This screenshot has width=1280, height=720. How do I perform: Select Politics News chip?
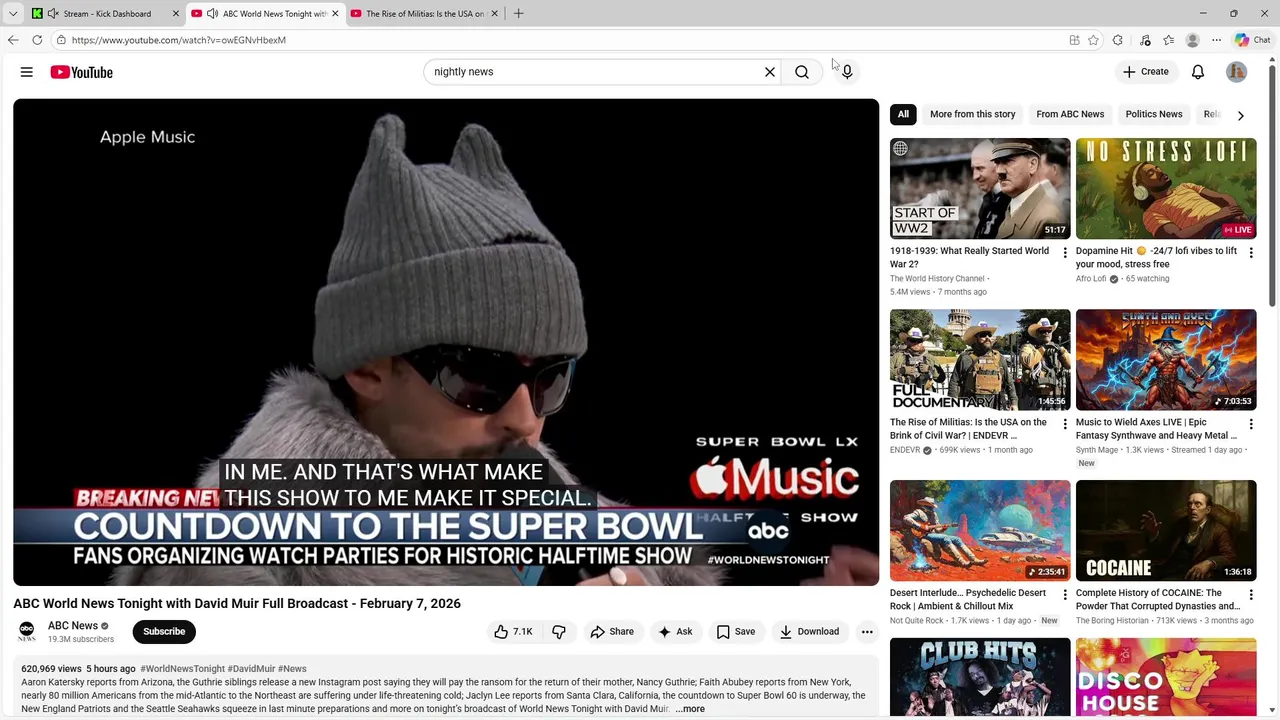click(x=1153, y=114)
